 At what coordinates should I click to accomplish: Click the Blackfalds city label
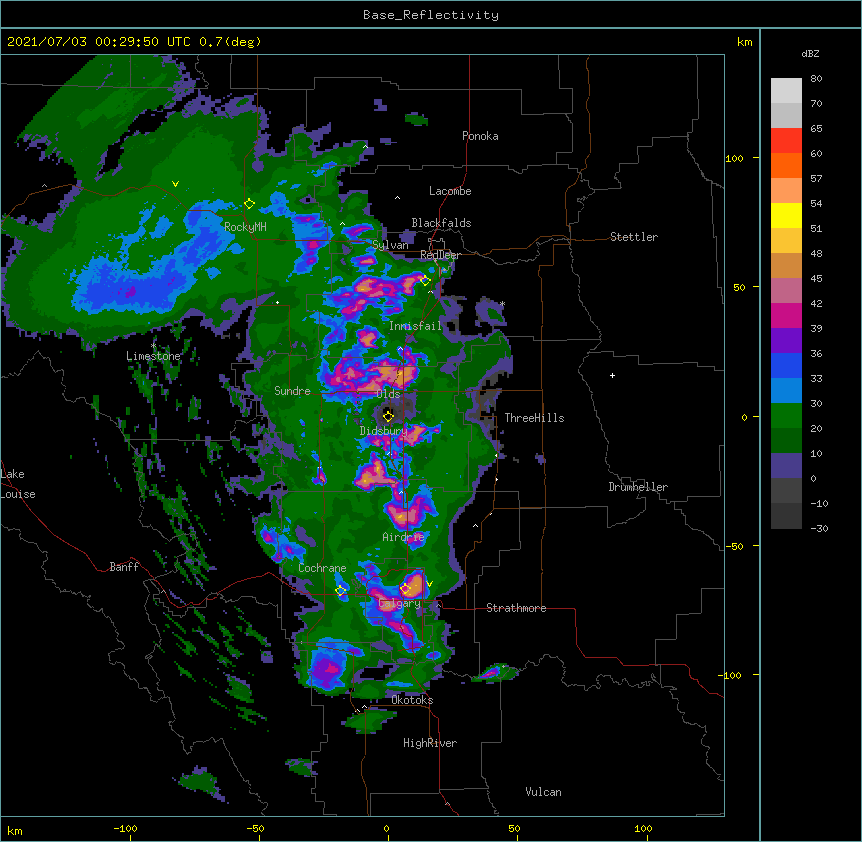[x=441, y=223]
